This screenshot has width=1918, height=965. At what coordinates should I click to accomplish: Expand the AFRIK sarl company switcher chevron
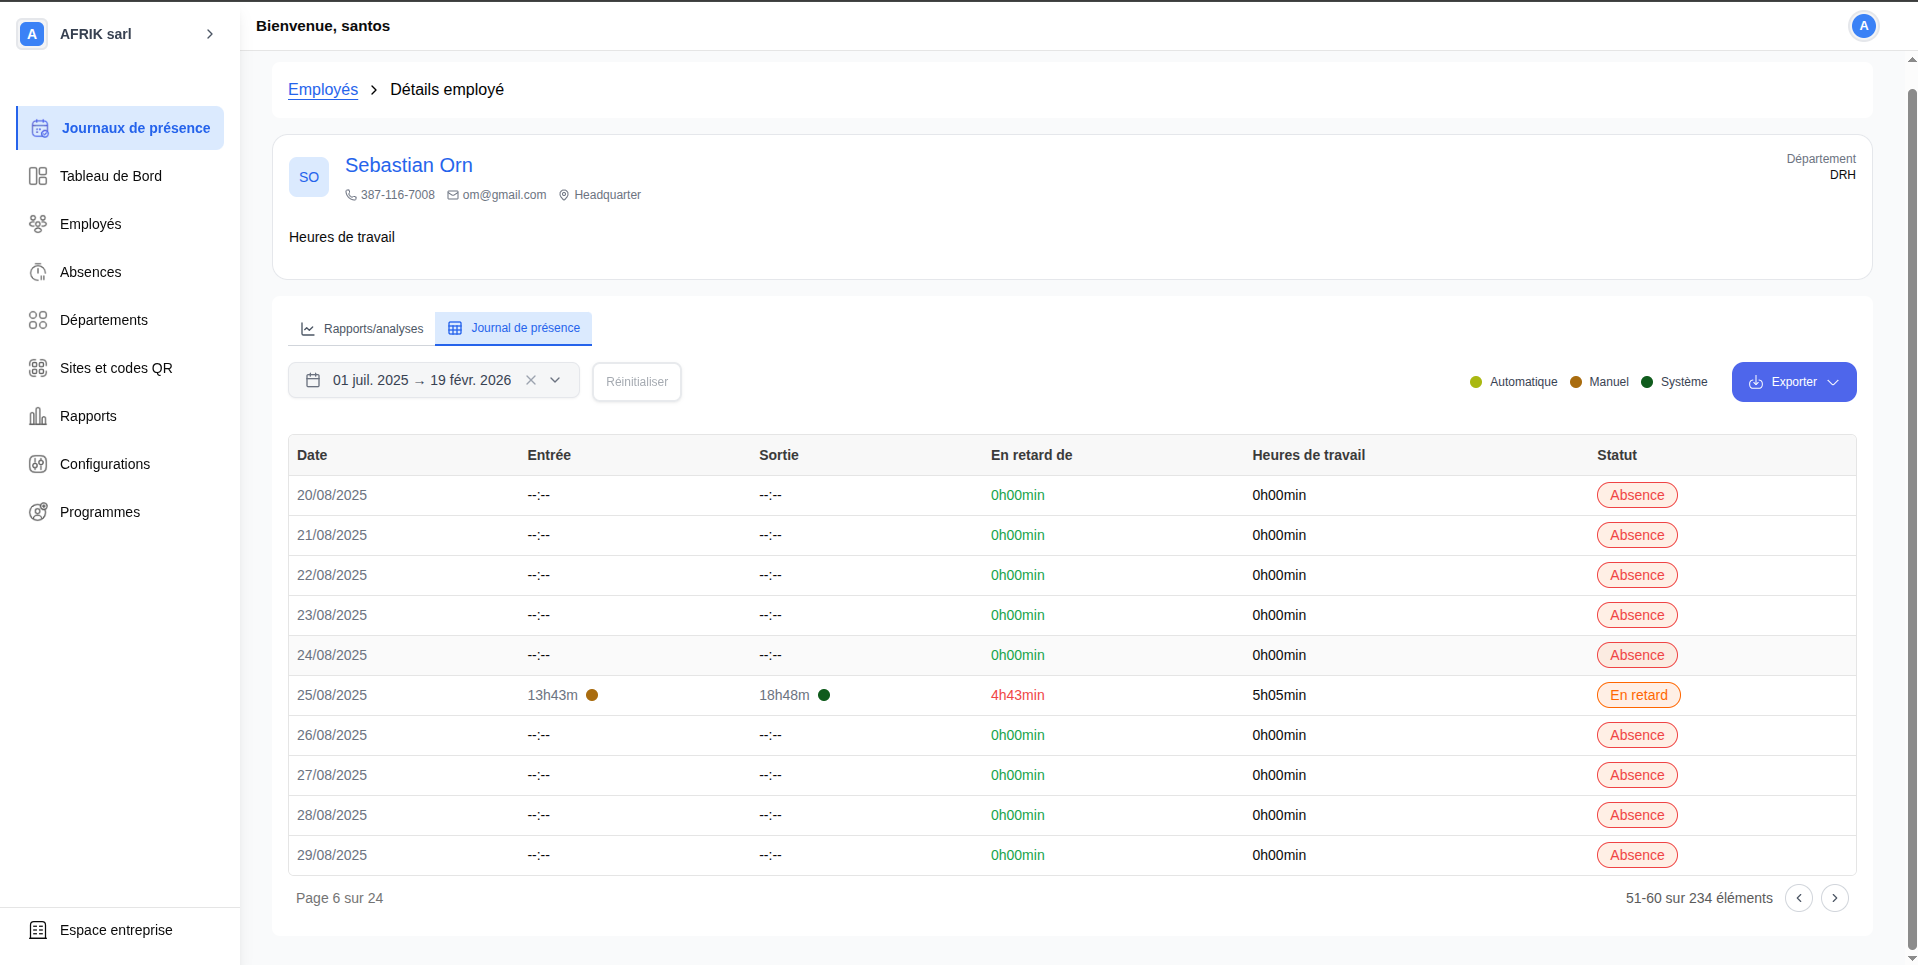(210, 34)
